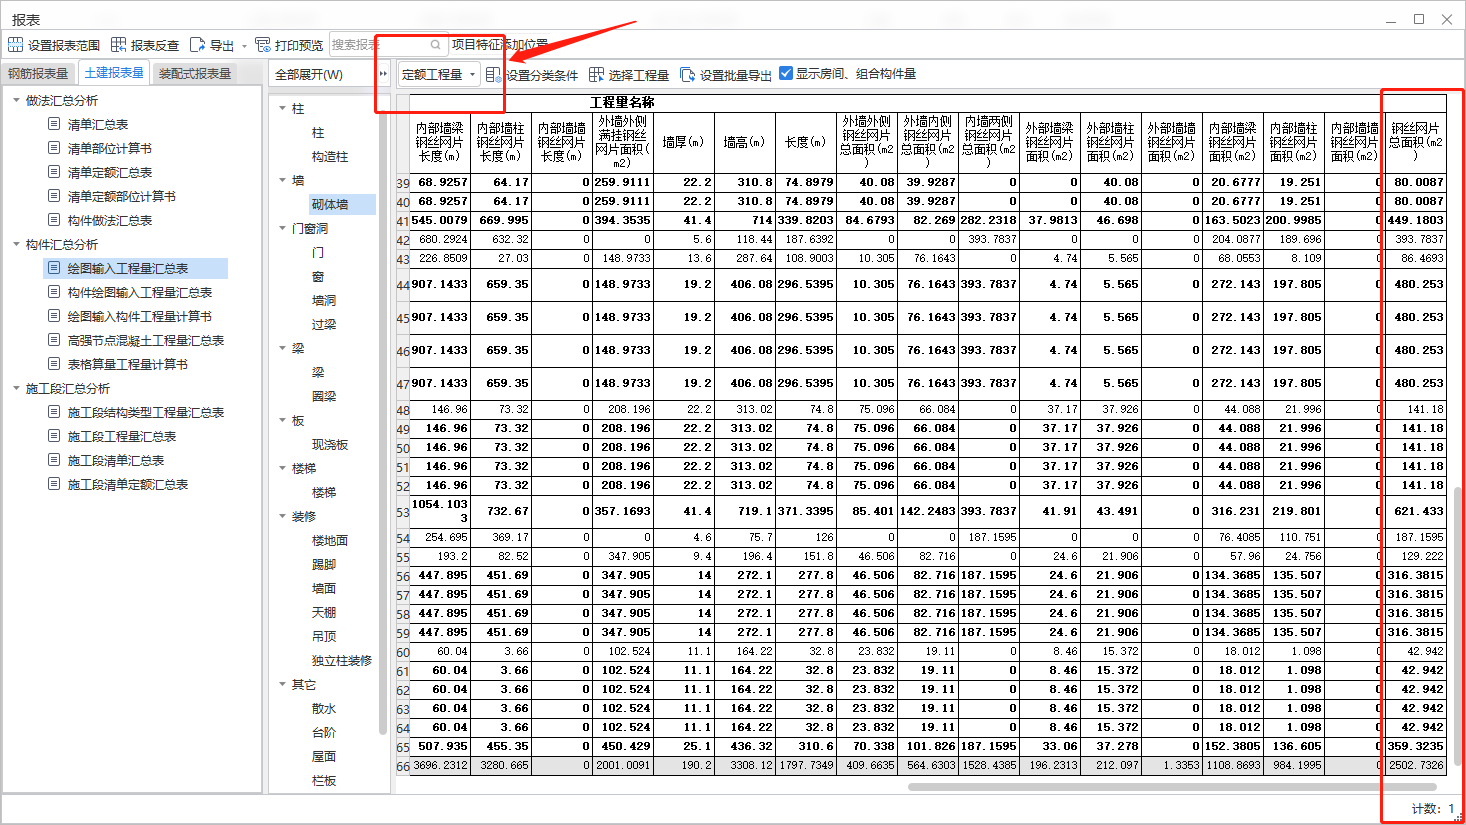Collapse the 其它 category in component tree
Screen dimensions: 1466x825
click(x=282, y=684)
